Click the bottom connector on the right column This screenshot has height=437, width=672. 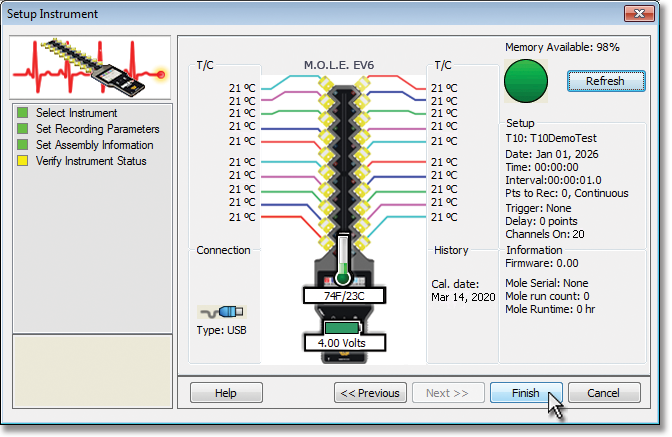click(x=362, y=243)
